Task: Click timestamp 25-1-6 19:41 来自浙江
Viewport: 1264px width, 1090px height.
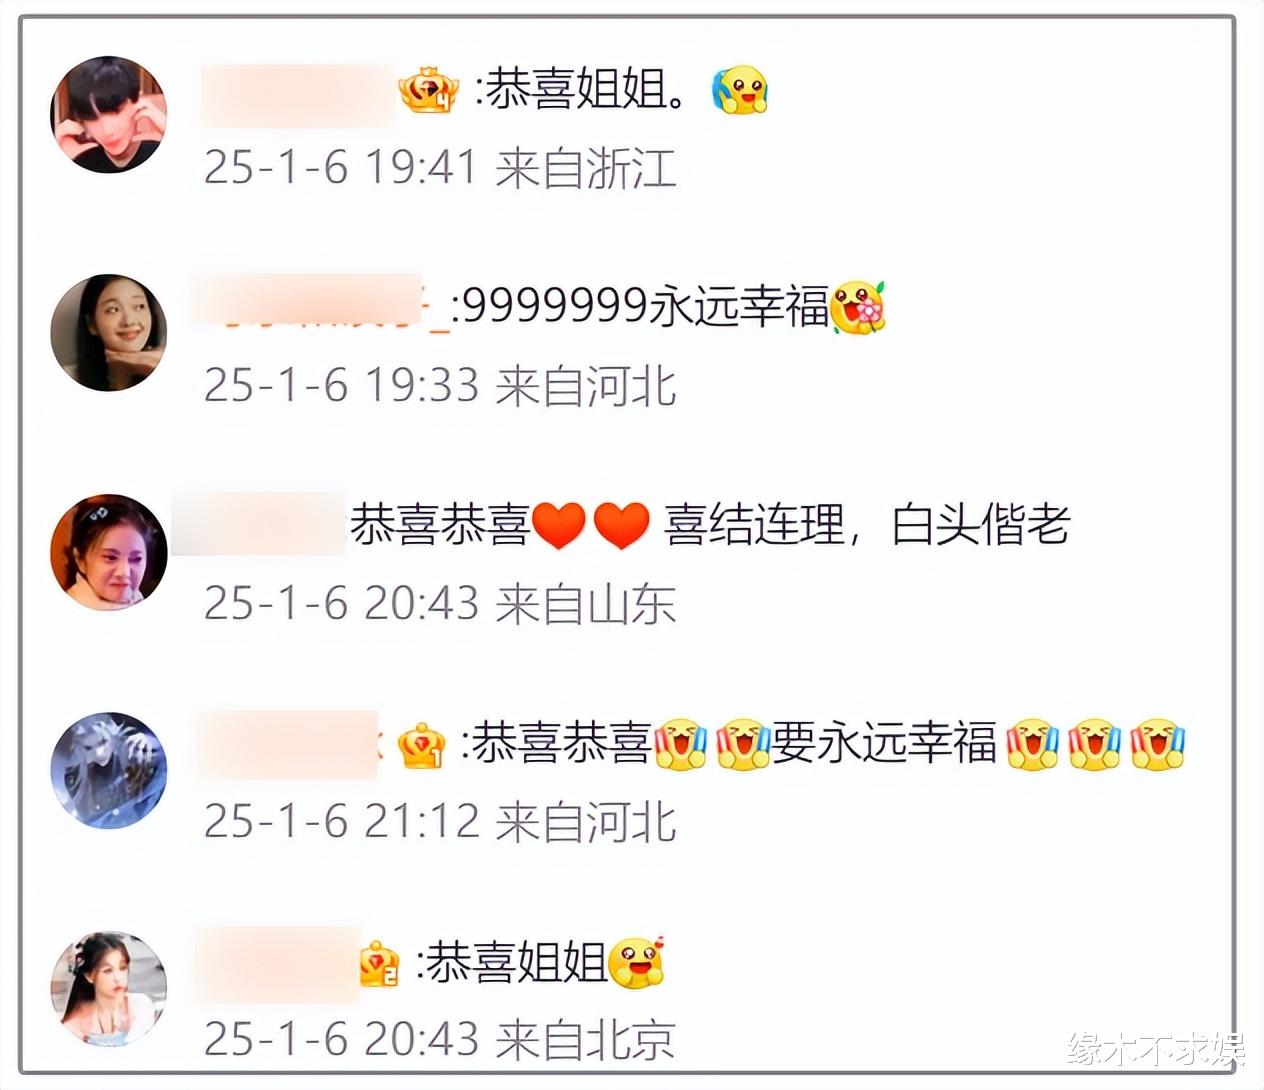Action: 440,167
